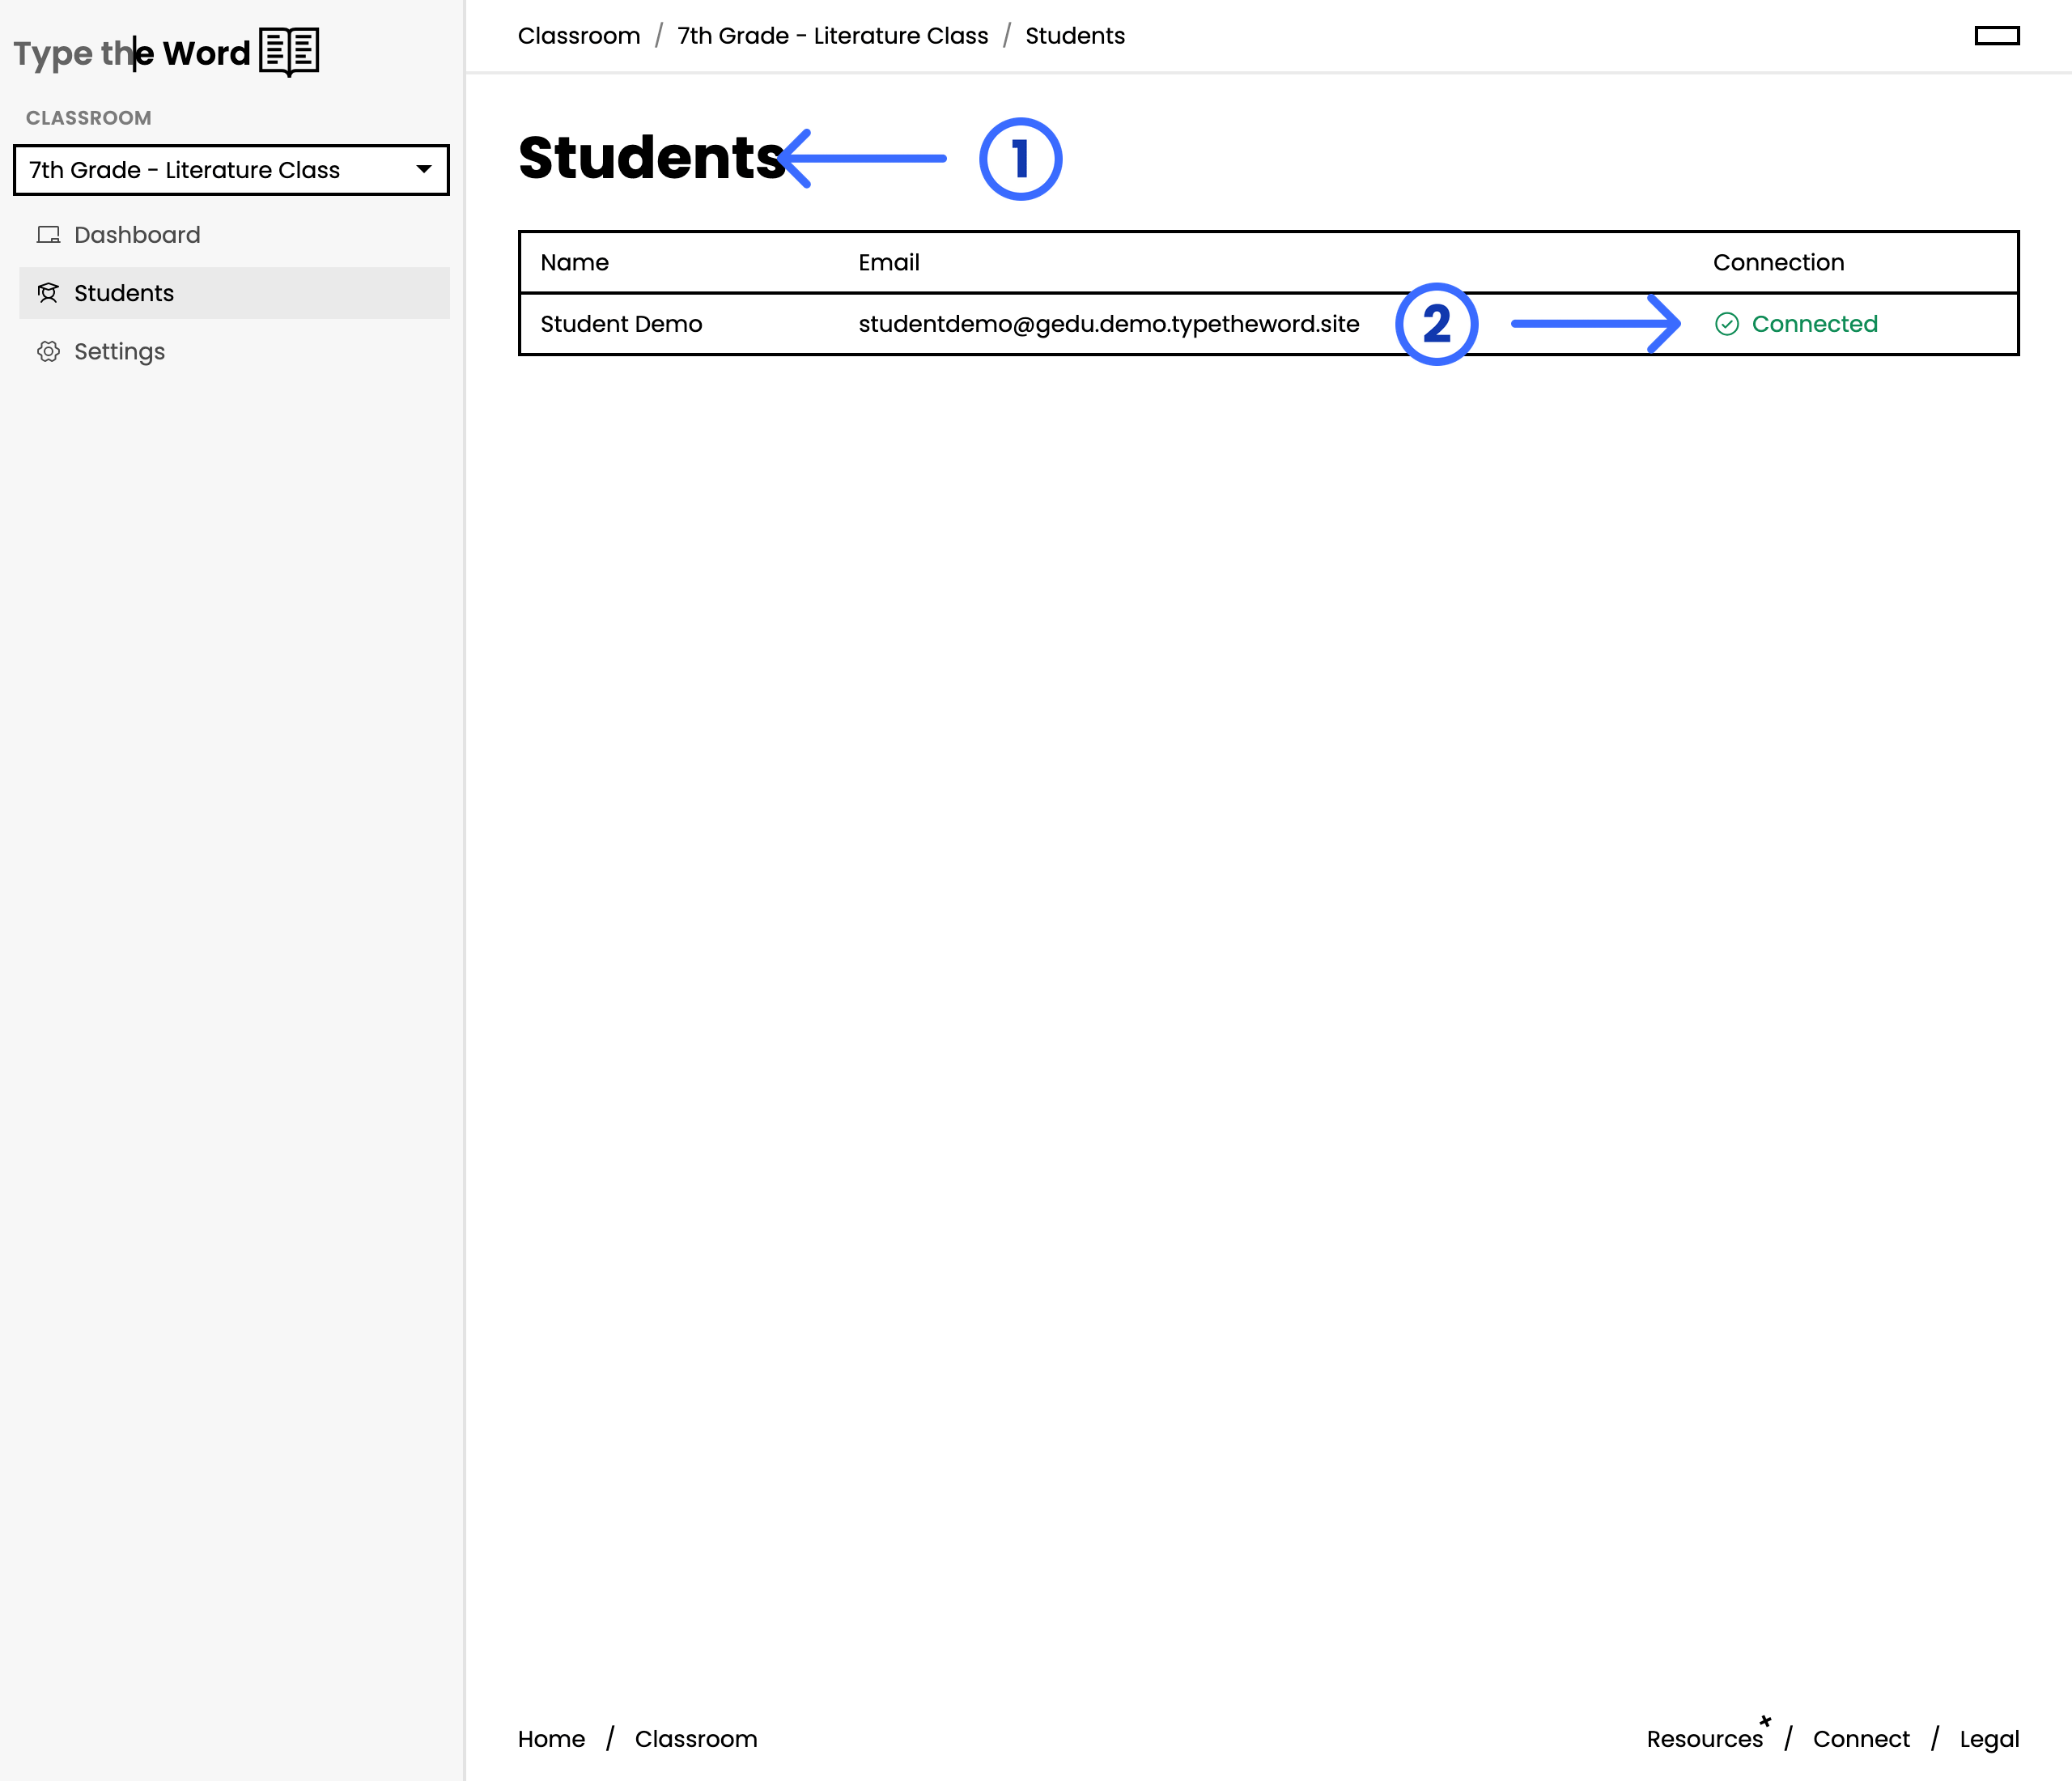Click the Name column header

click(x=575, y=263)
